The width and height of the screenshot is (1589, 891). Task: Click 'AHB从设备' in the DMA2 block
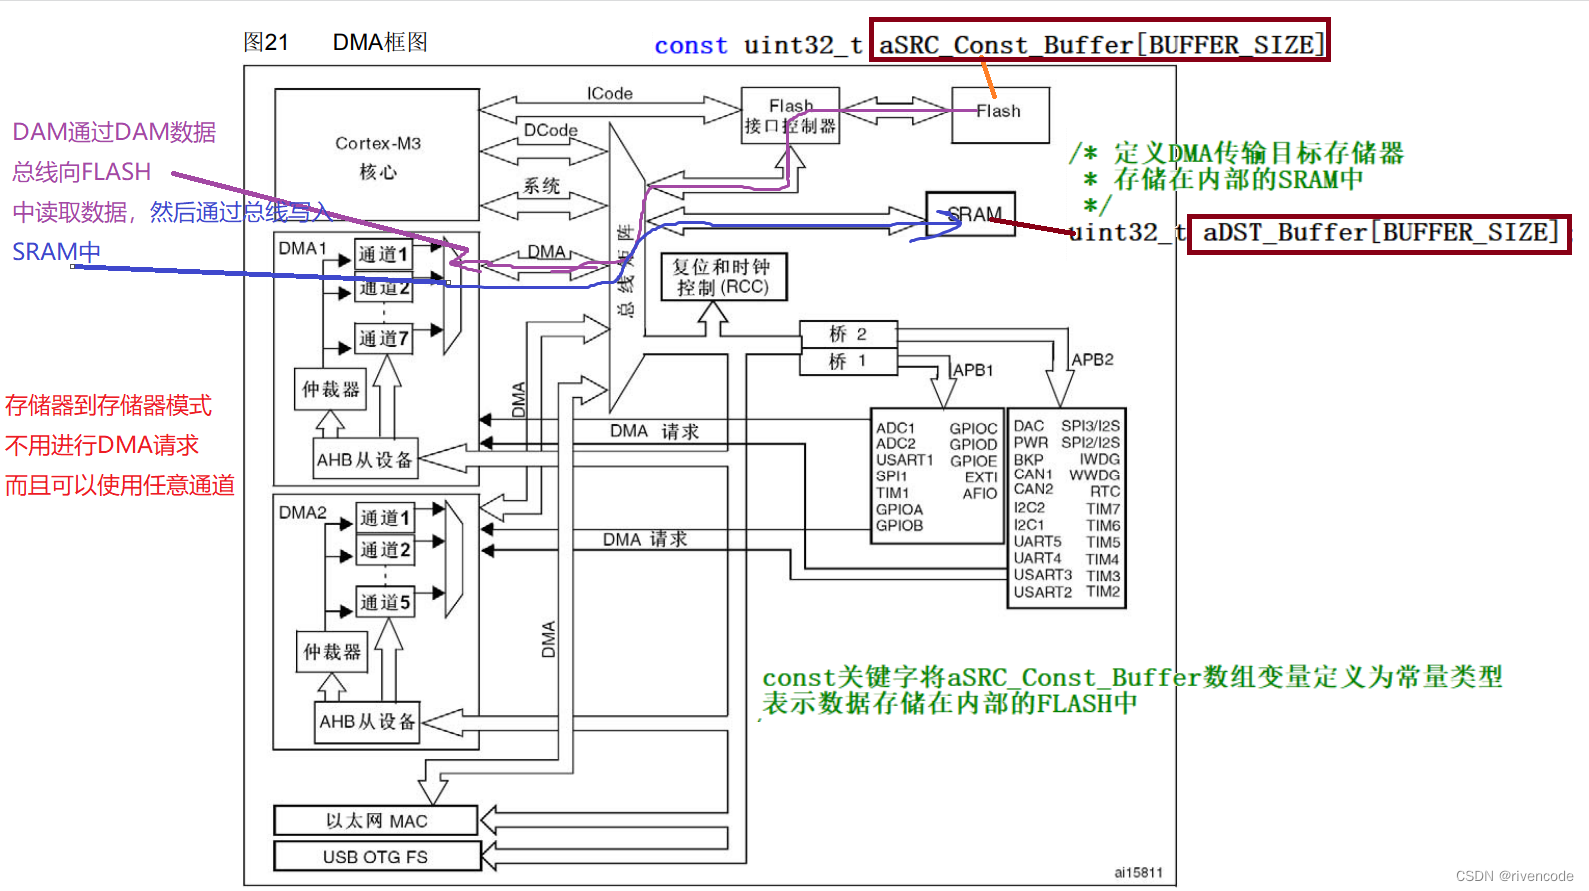[367, 722]
